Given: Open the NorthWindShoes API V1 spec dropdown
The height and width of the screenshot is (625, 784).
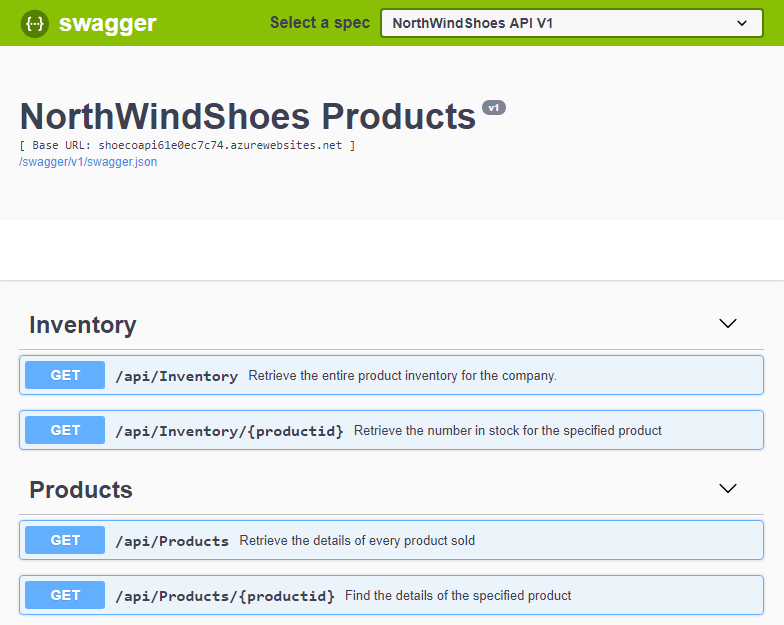Looking at the screenshot, I should click(572, 23).
